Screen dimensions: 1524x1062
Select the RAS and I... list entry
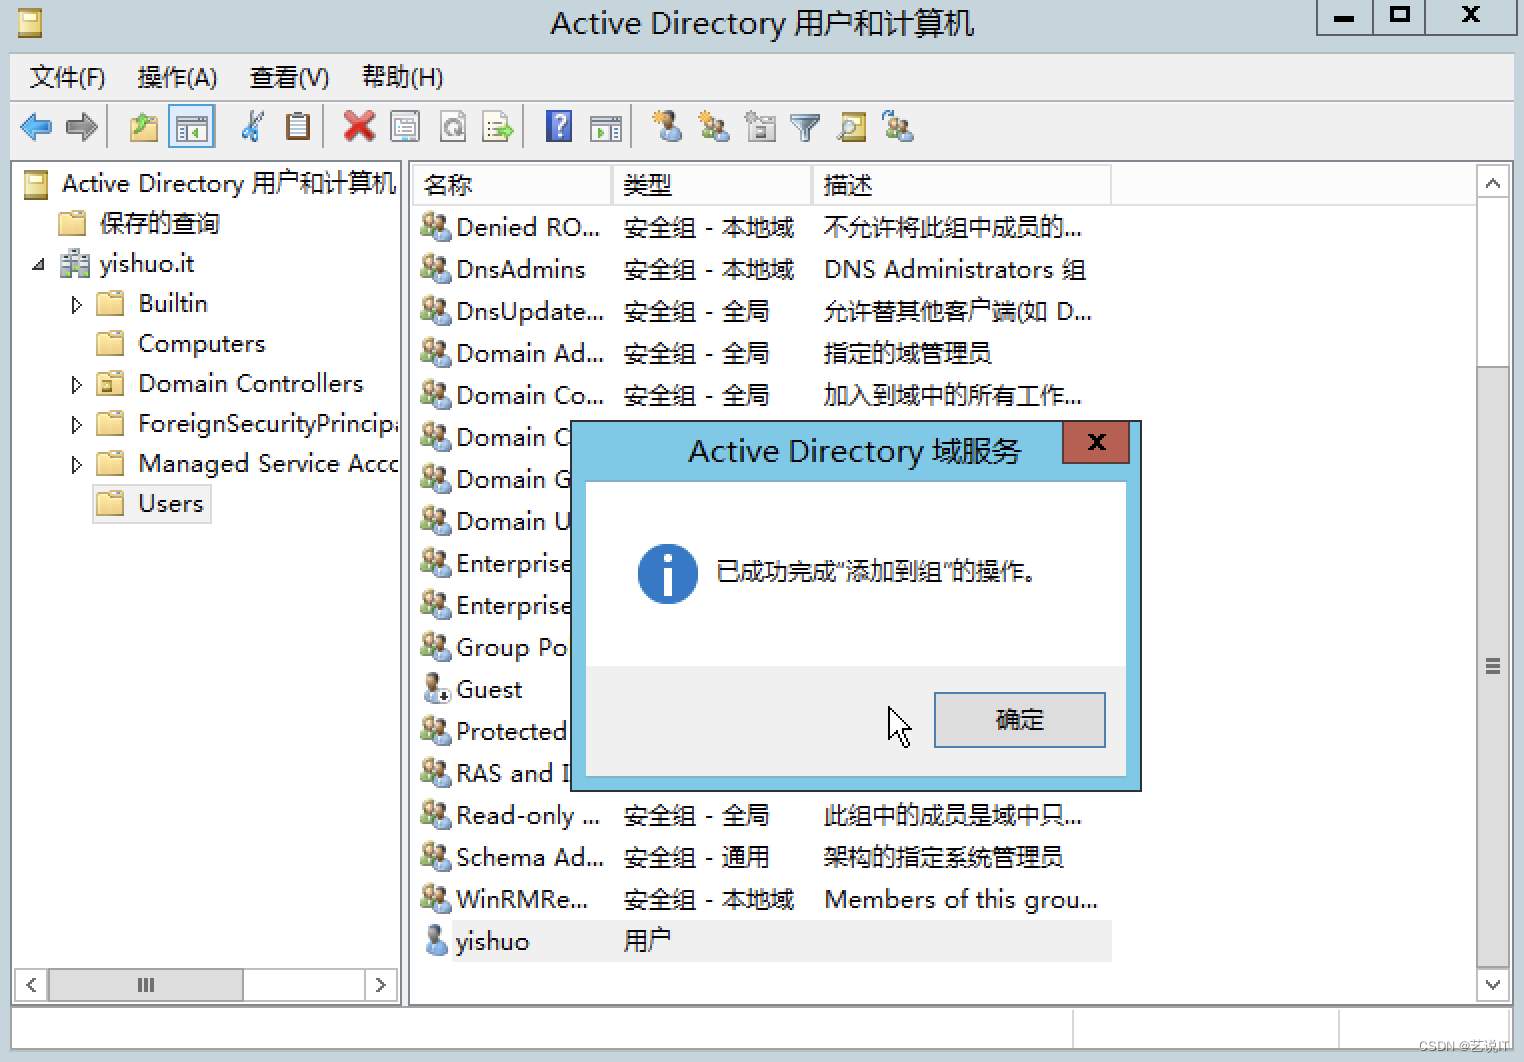click(512, 773)
